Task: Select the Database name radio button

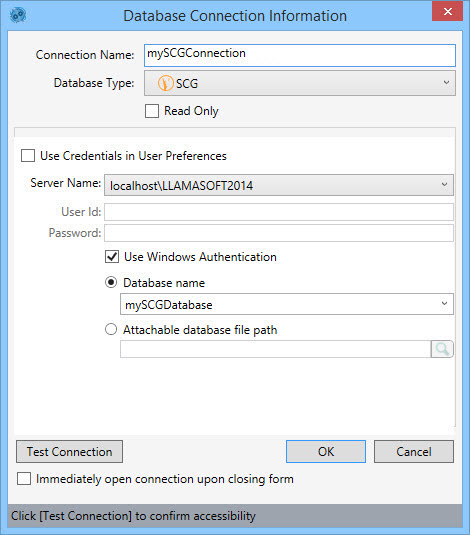Action: [x=111, y=283]
